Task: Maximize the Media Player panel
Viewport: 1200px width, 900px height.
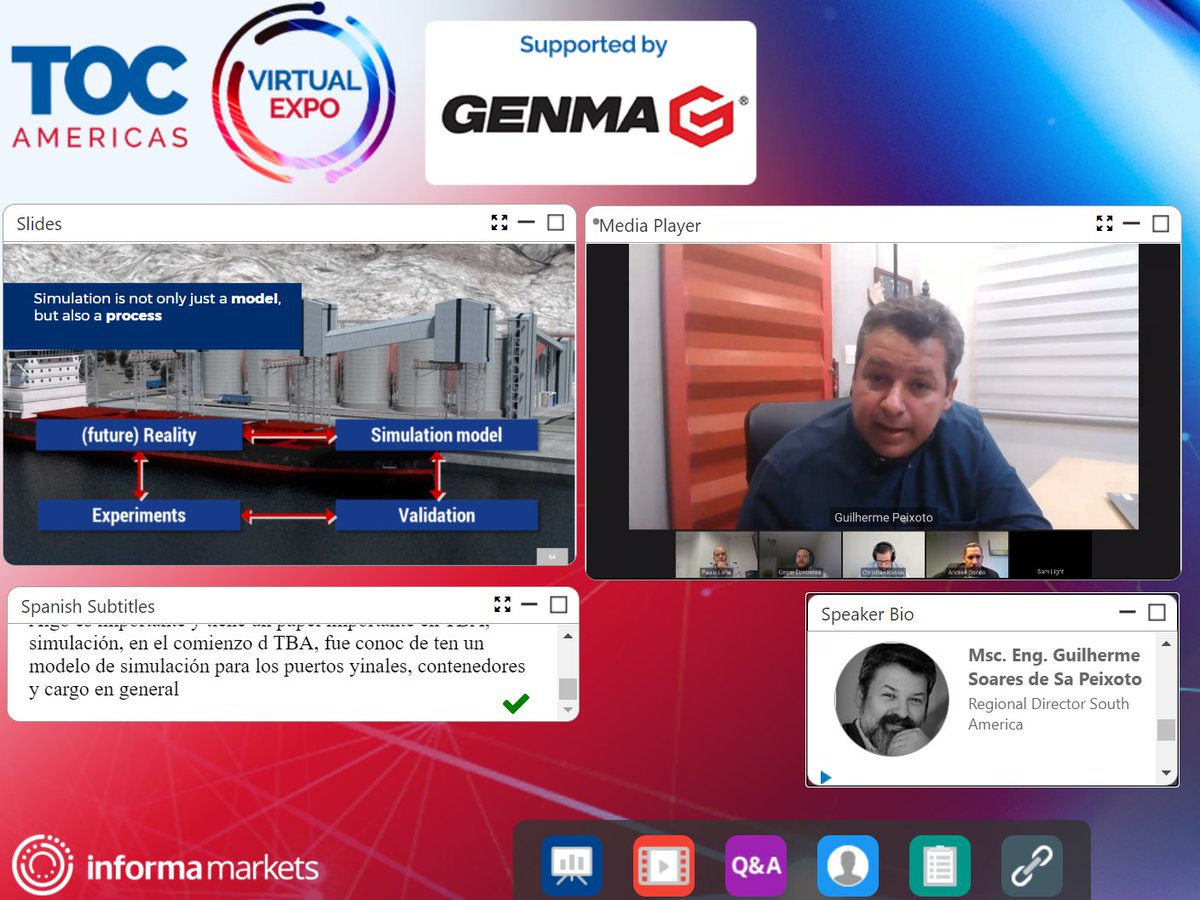Action: [1160, 224]
